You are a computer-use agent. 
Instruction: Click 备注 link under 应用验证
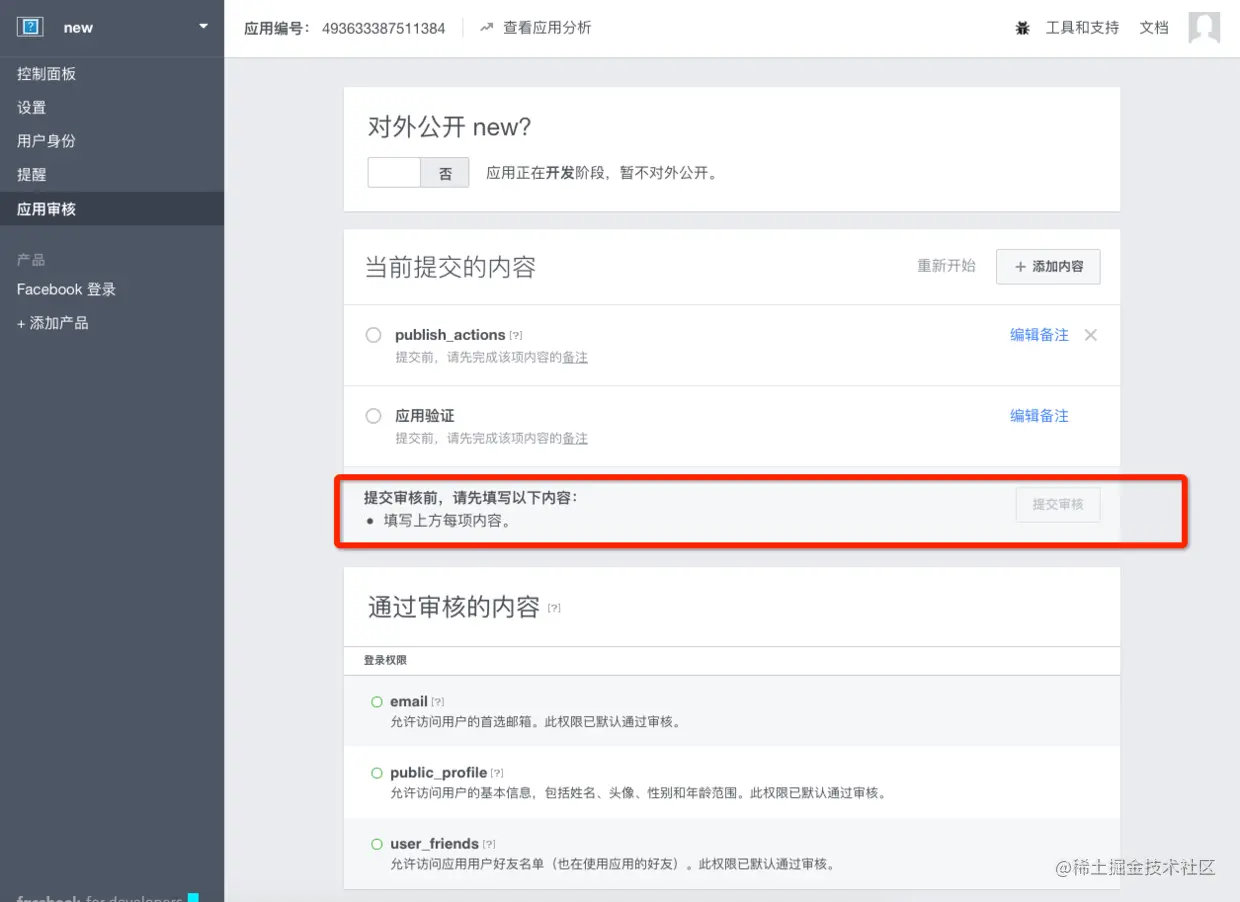pyautogui.click(x=575, y=438)
